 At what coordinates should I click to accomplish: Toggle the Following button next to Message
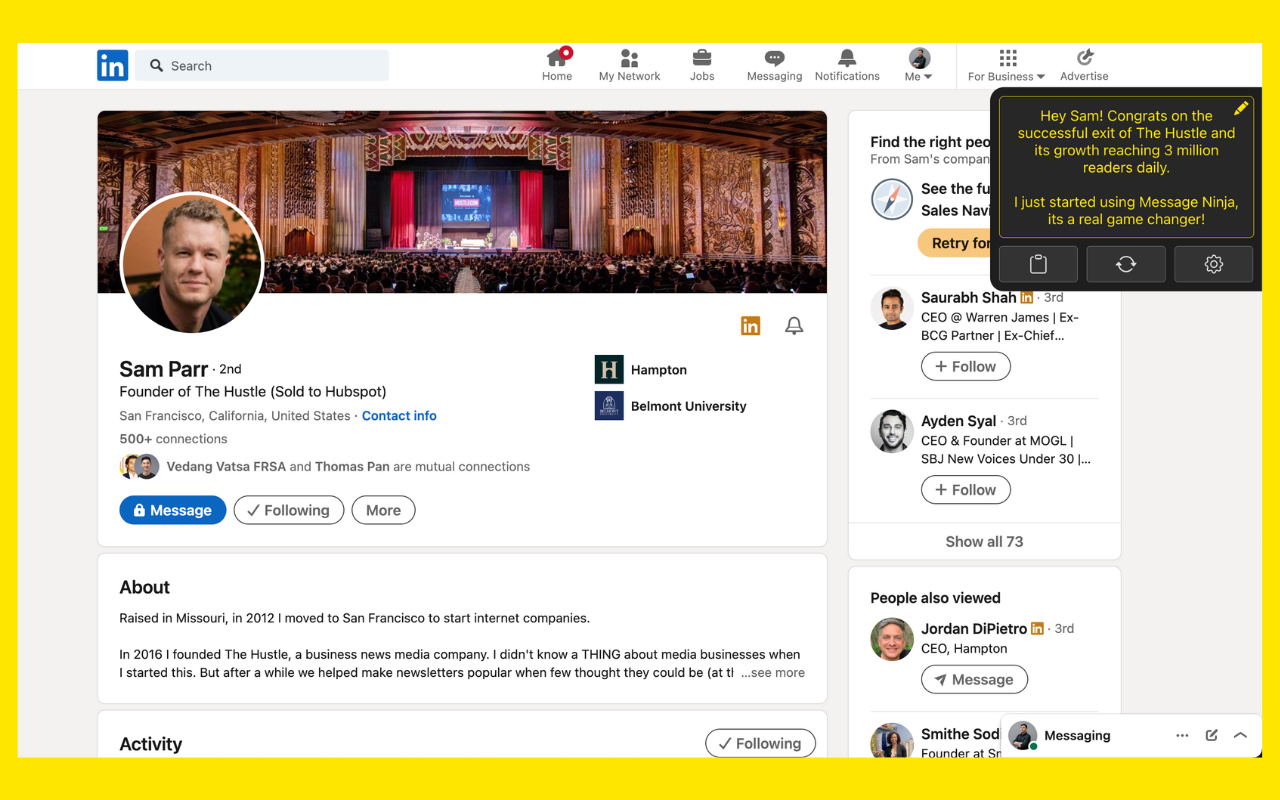288,510
